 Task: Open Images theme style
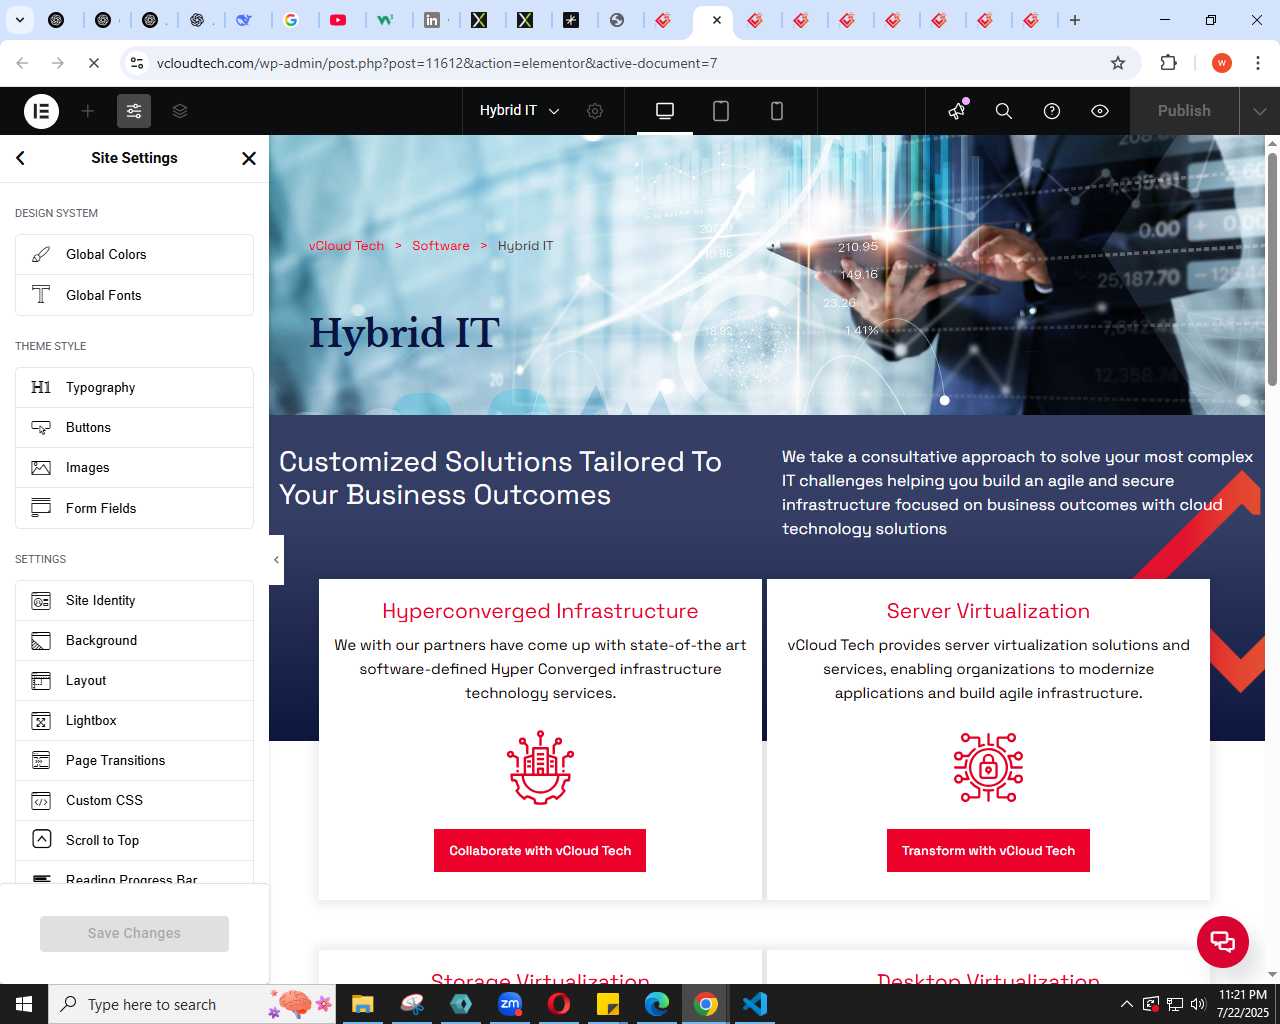click(134, 468)
